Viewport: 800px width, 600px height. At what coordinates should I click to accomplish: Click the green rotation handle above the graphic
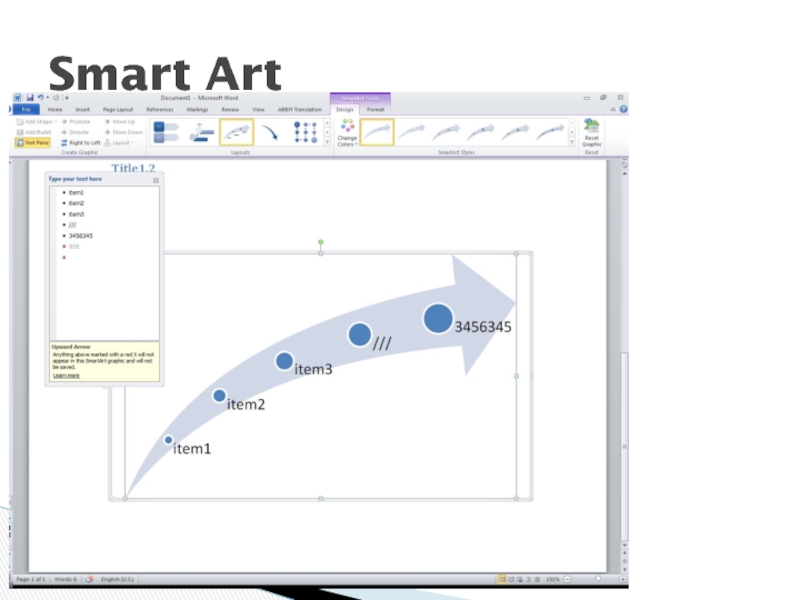point(320,242)
